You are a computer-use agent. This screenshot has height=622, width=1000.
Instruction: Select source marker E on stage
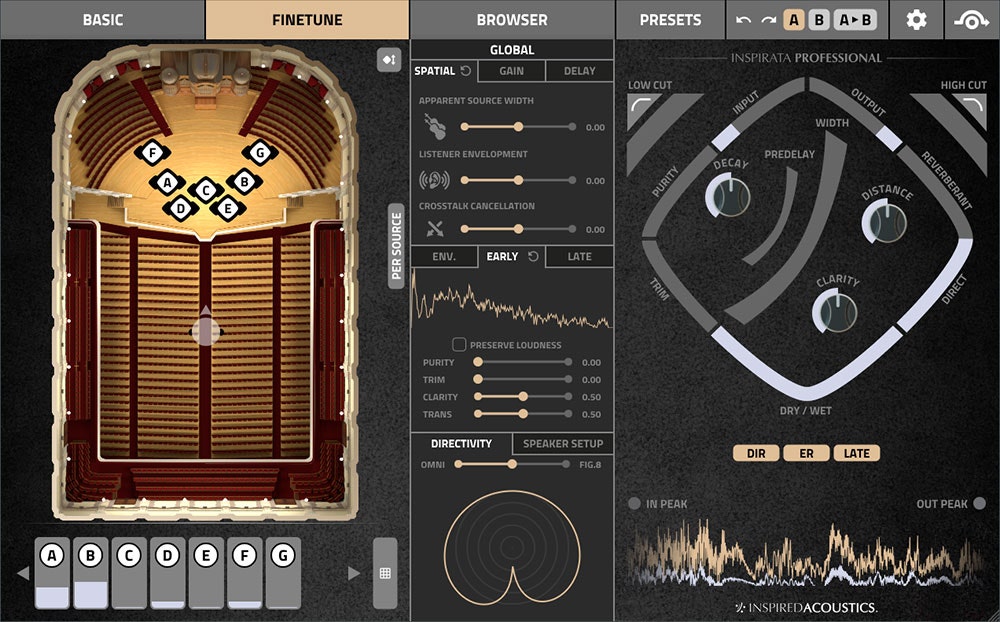coord(228,208)
